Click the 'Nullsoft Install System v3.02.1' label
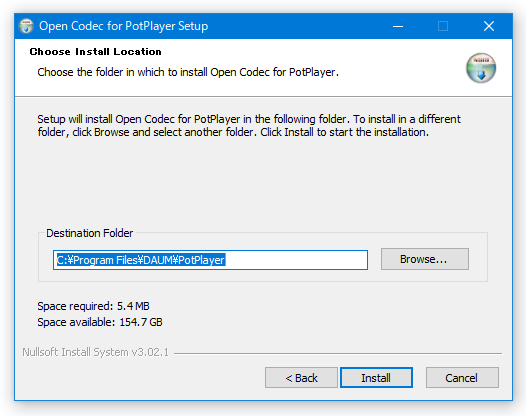526x416 pixels. 95,352
